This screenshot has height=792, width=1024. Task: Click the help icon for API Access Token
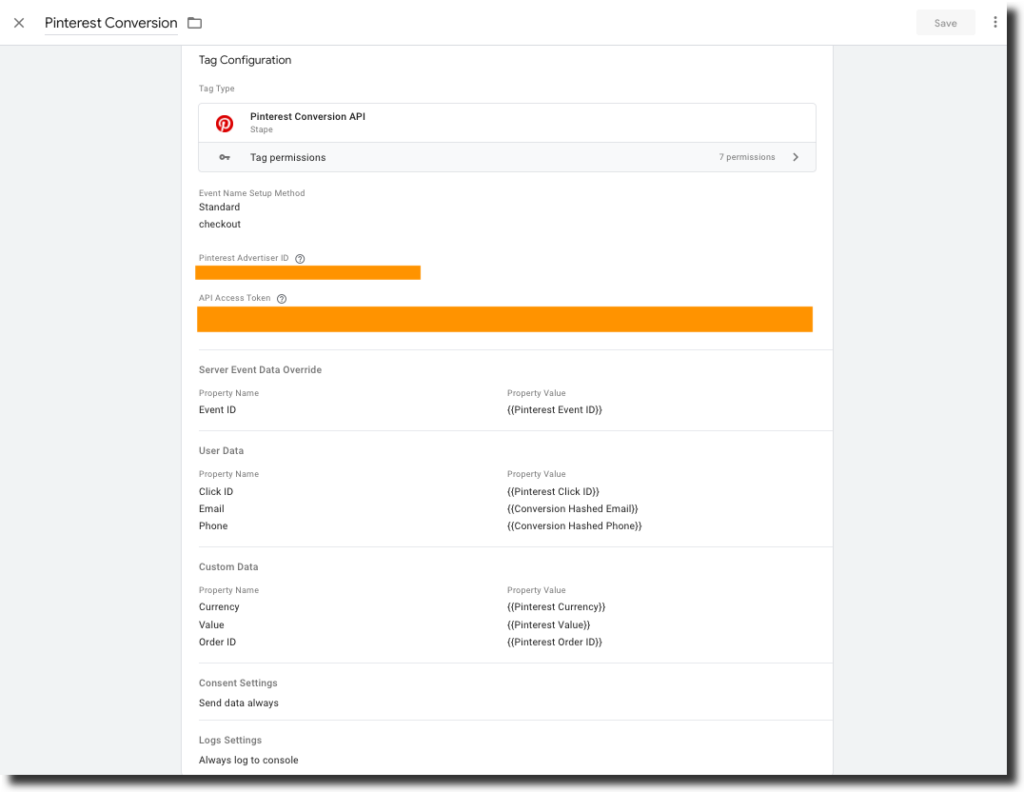click(x=280, y=297)
